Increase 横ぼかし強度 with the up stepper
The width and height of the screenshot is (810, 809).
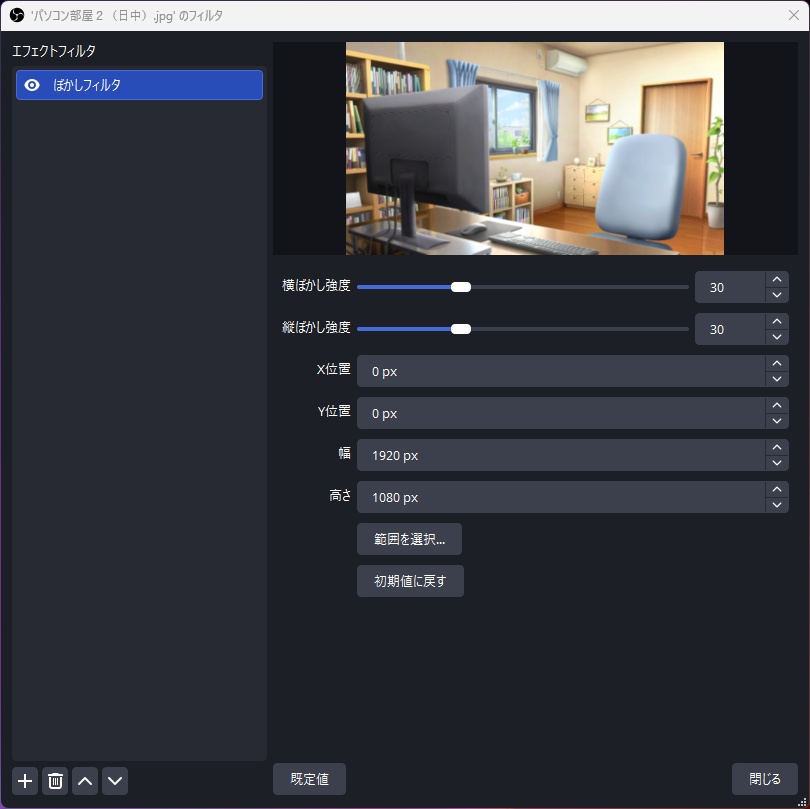coord(777,279)
